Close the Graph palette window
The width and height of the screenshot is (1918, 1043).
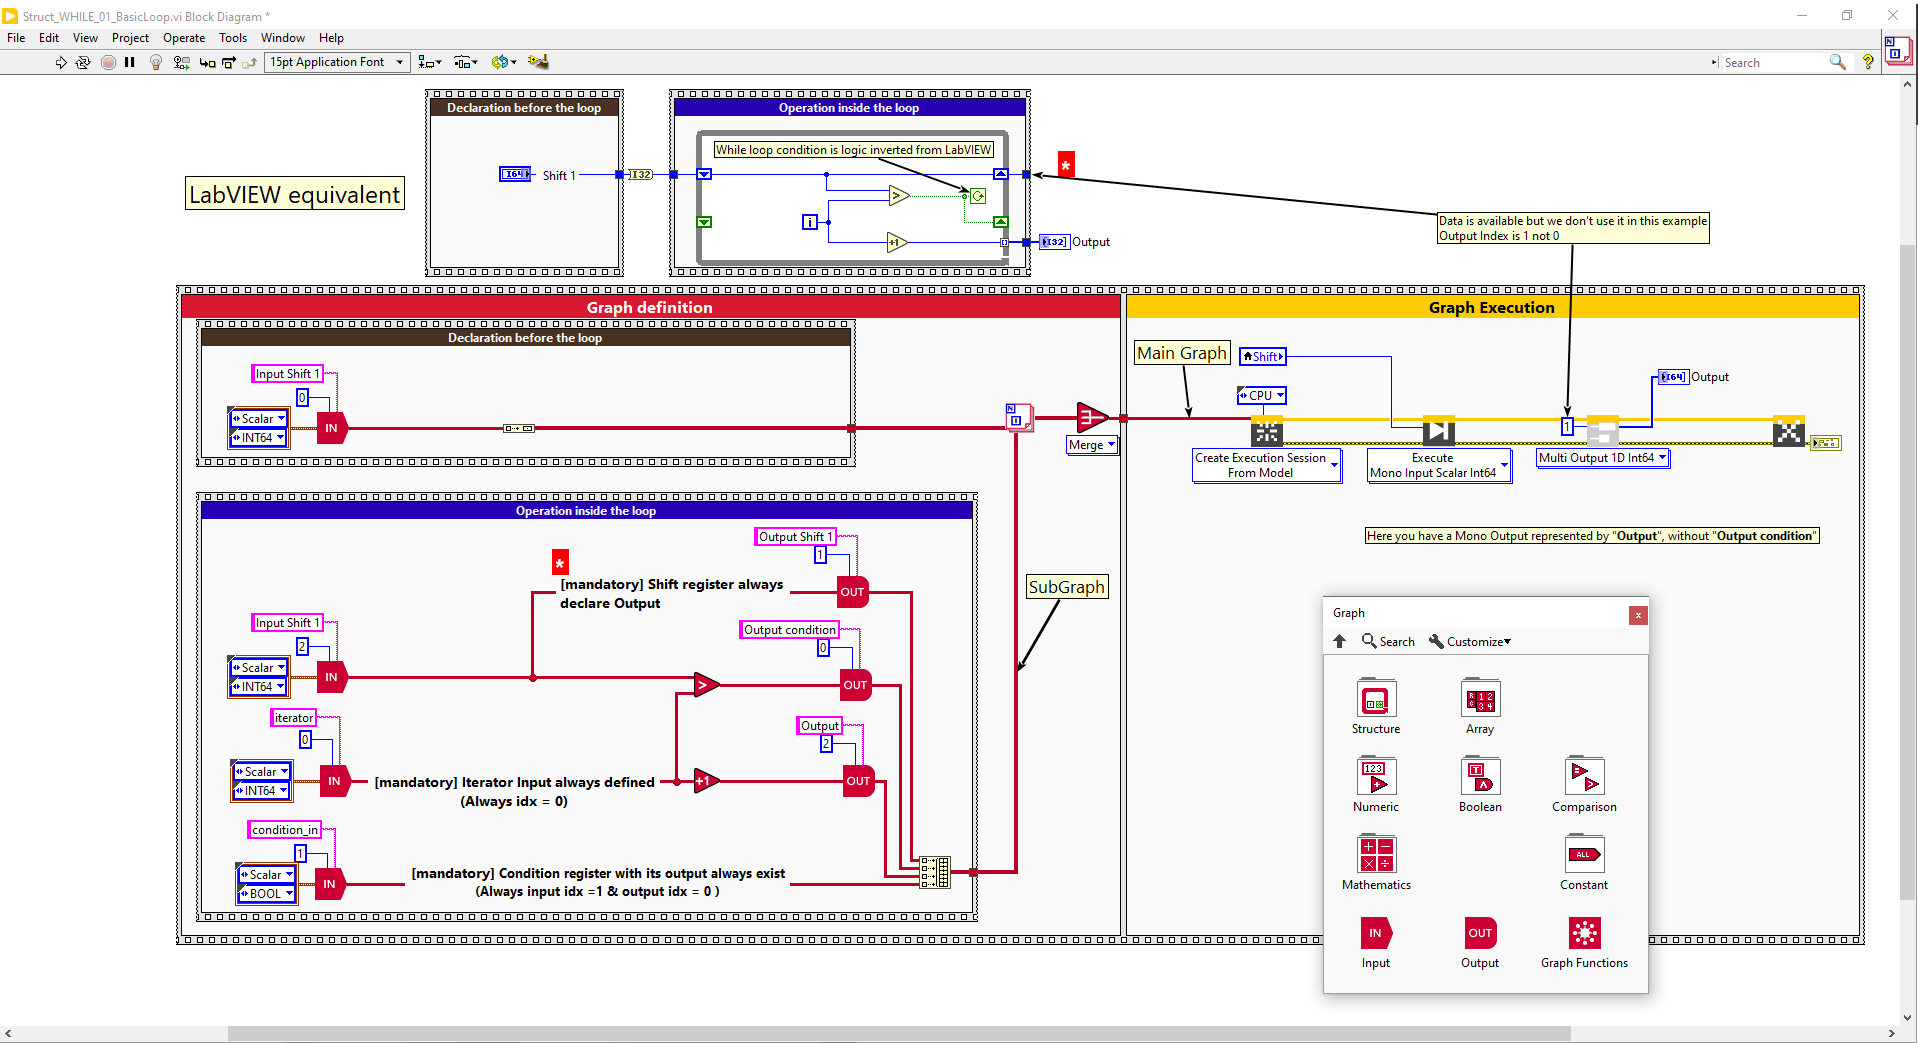pyautogui.click(x=1638, y=615)
